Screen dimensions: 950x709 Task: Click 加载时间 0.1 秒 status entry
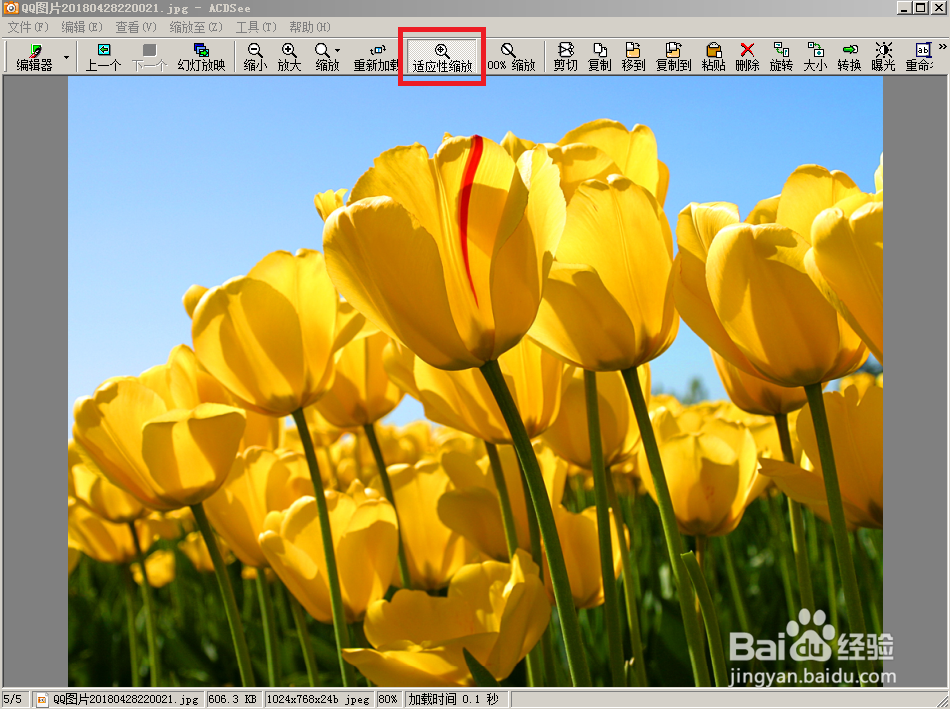coord(453,699)
